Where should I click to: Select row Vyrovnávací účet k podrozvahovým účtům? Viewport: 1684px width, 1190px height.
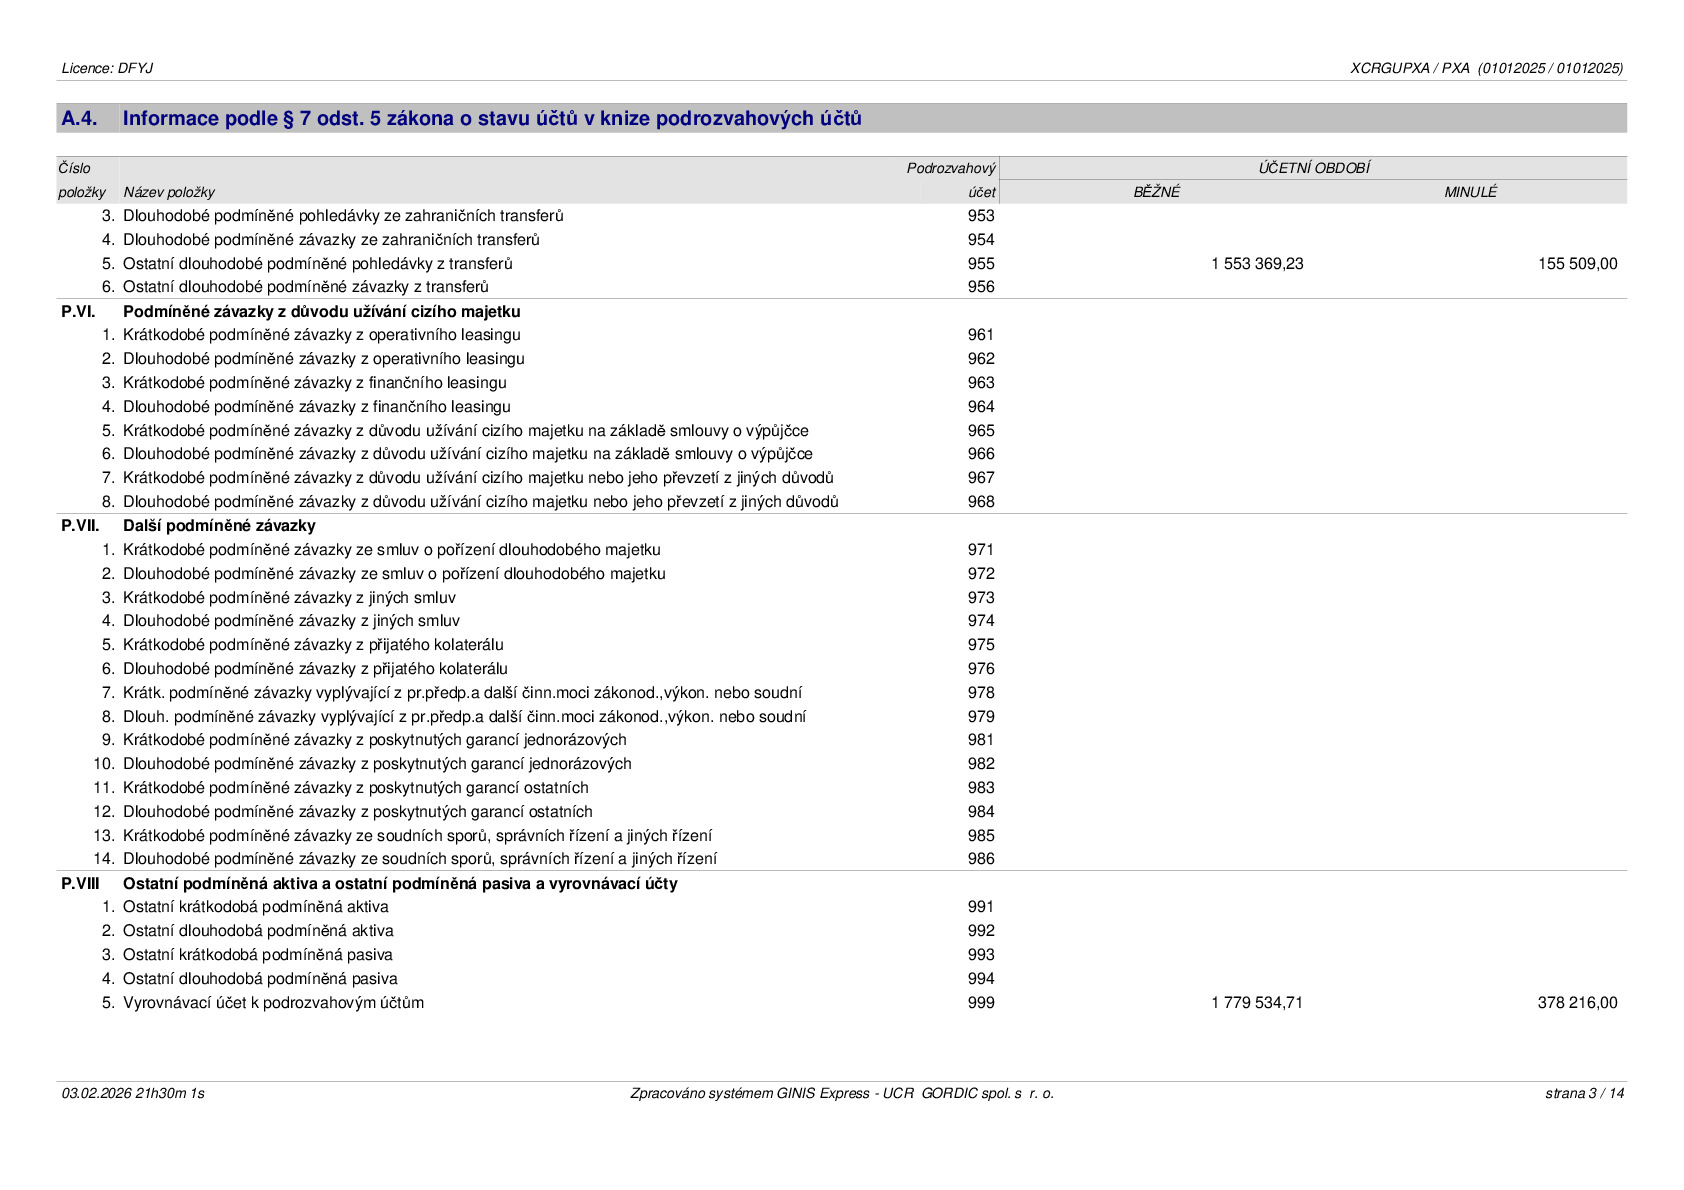[x=842, y=1003]
